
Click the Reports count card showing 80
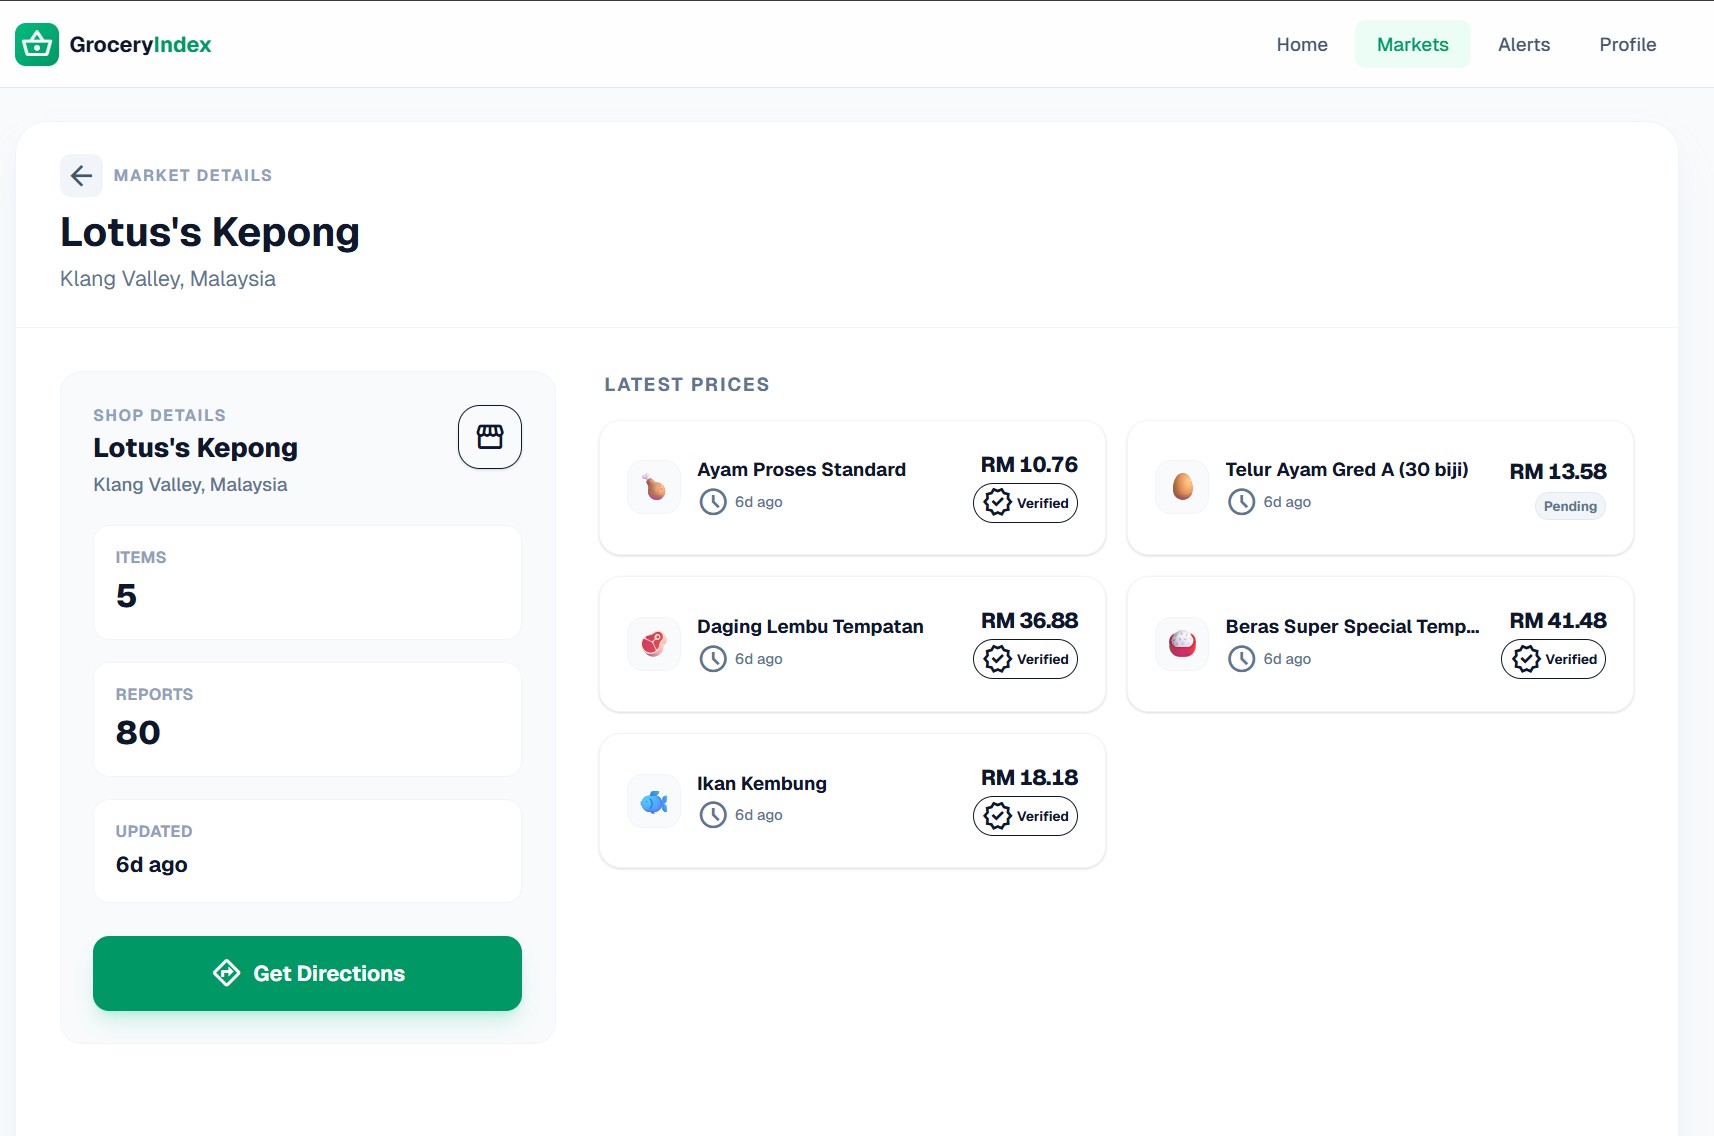coord(307,719)
